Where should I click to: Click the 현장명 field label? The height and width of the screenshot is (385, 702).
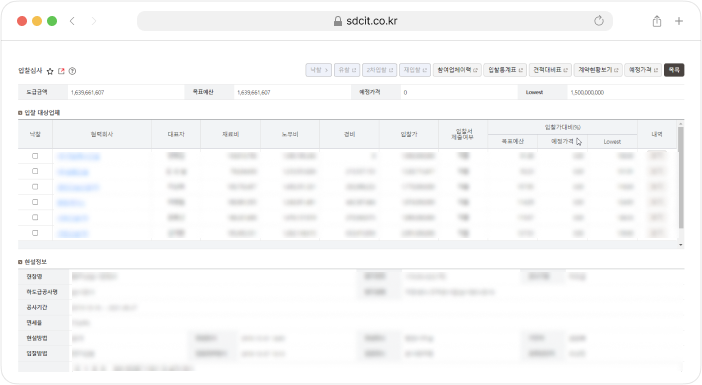click(34, 277)
